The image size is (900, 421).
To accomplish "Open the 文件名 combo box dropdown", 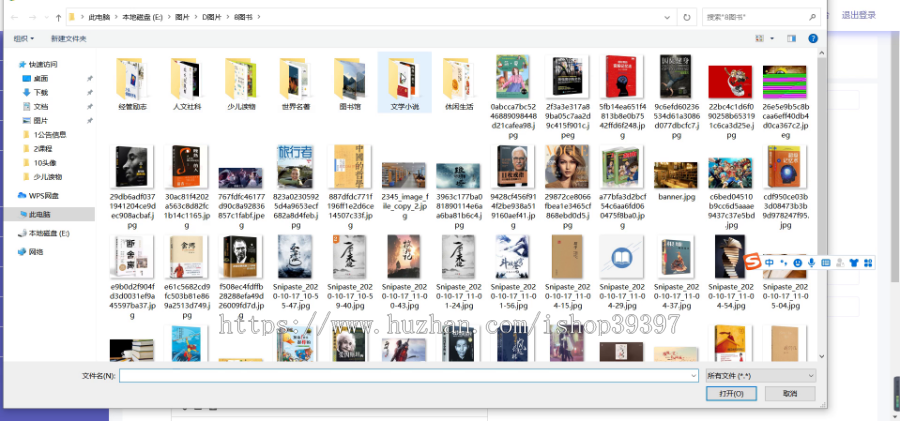I will tap(693, 376).
